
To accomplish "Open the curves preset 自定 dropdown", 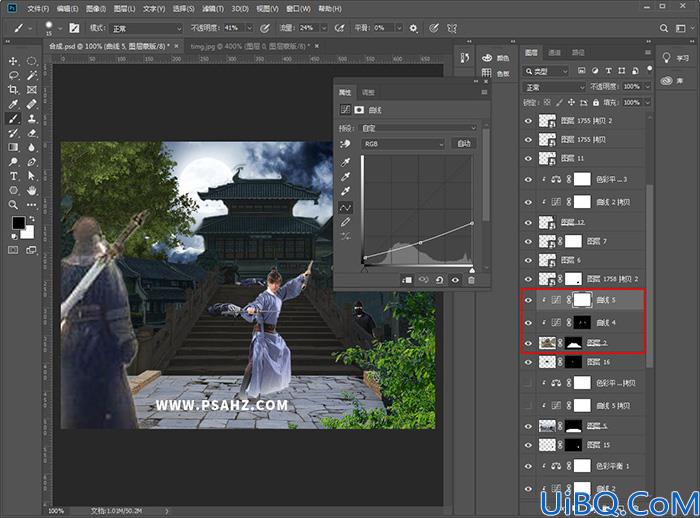I will tap(418, 128).
